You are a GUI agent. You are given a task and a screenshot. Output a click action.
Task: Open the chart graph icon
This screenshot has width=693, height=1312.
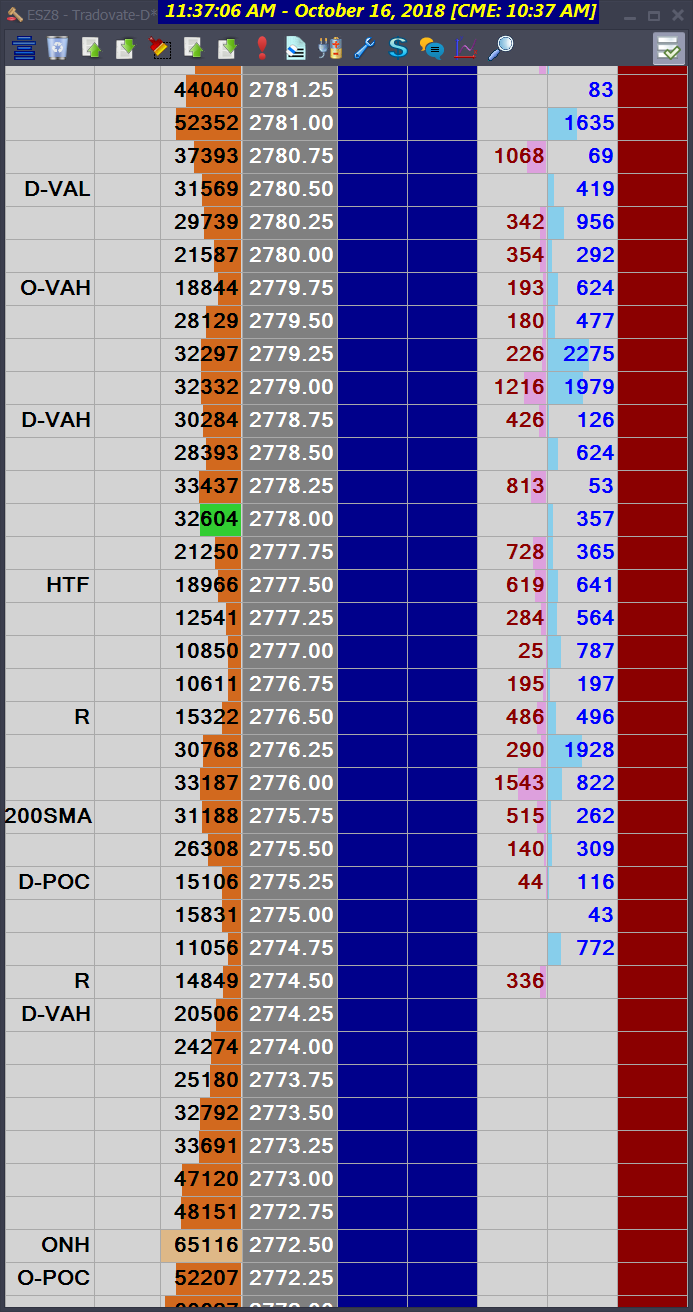click(x=466, y=47)
